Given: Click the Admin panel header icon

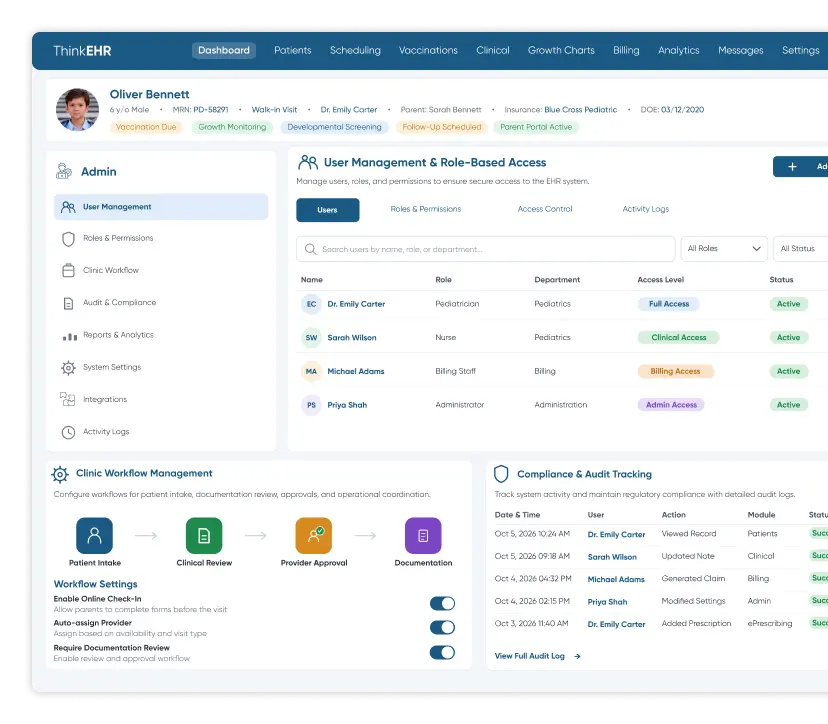Looking at the screenshot, I should [64, 171].
